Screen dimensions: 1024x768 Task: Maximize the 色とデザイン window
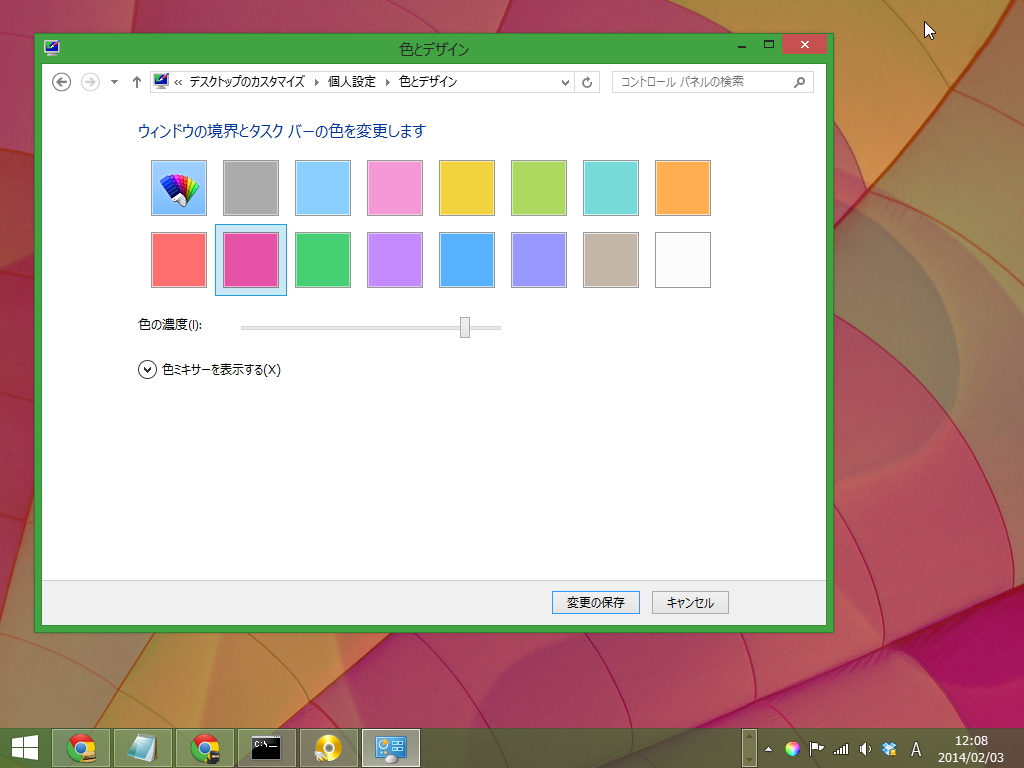tap(769, 44)
